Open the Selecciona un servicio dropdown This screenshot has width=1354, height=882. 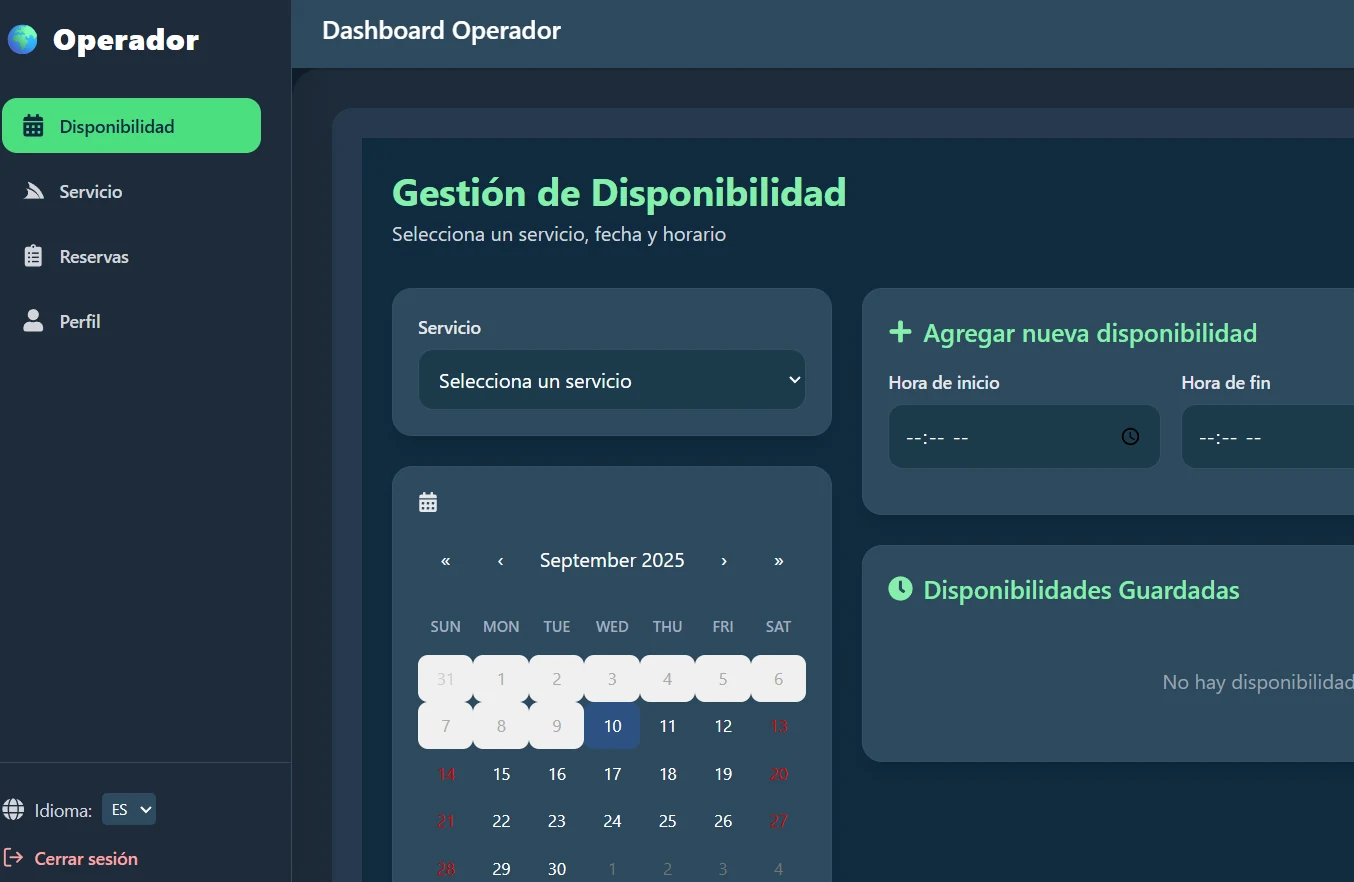[612, 380]
